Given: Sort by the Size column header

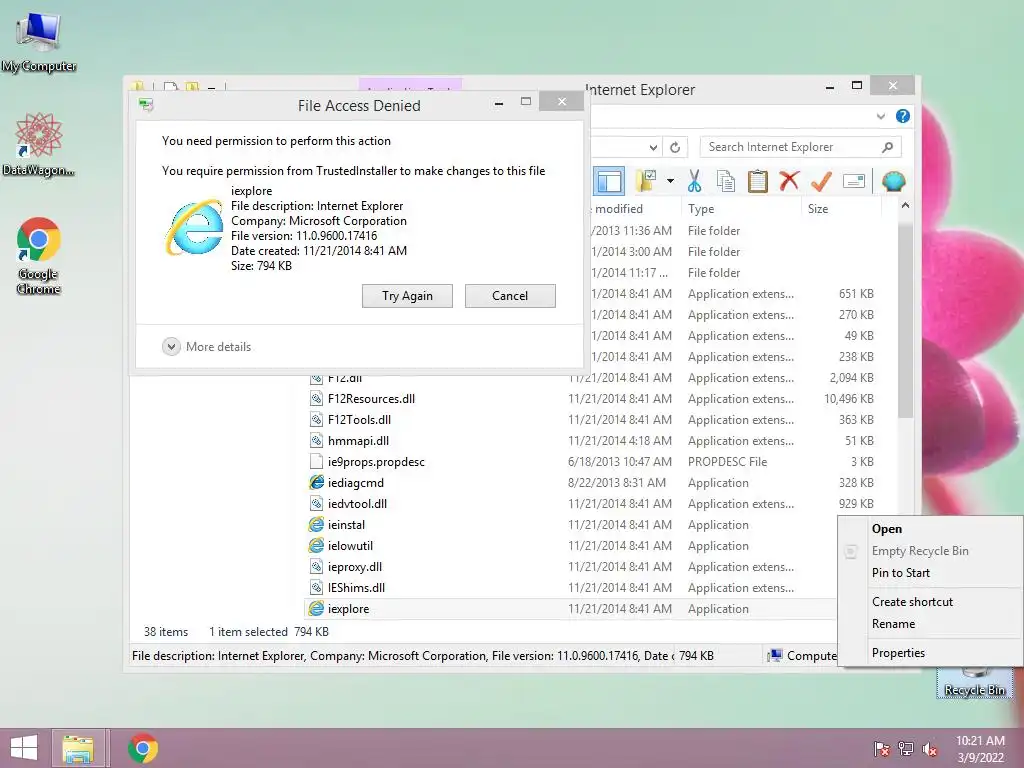Looking at the screenshot, I should pyautogui.click(x=840, y=209).
